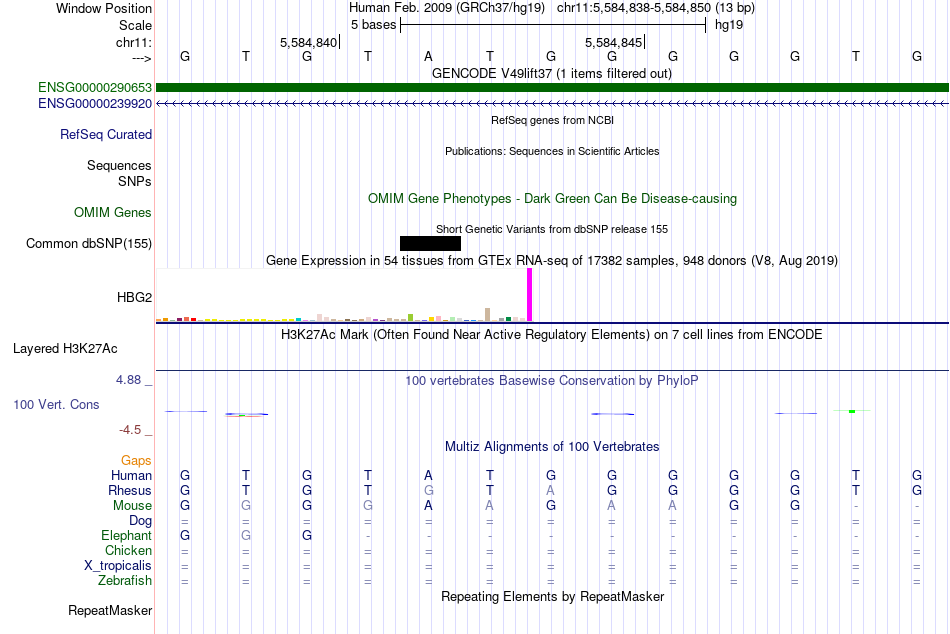Viewport: 950px width, 634px height.
Task: Click the ENSG00000239920 arrowed transcript line
Action: (552, 104)
